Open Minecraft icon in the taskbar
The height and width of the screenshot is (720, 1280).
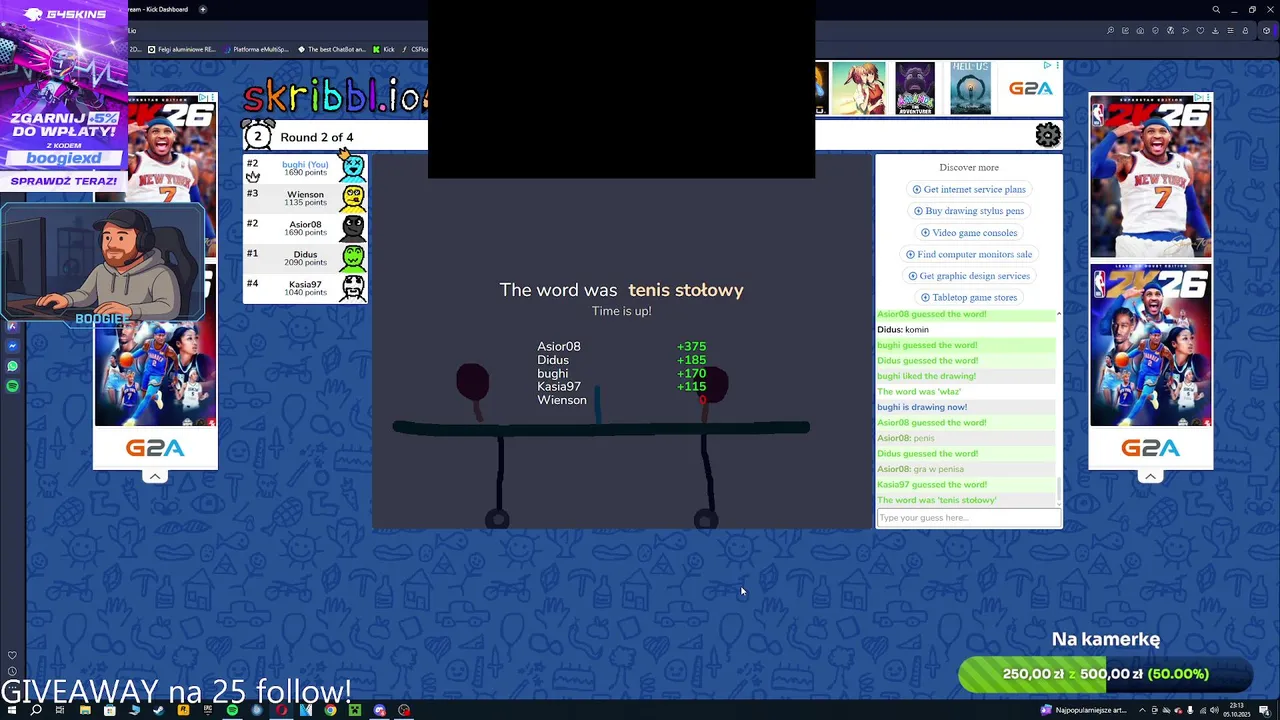[x=354, y=710]
